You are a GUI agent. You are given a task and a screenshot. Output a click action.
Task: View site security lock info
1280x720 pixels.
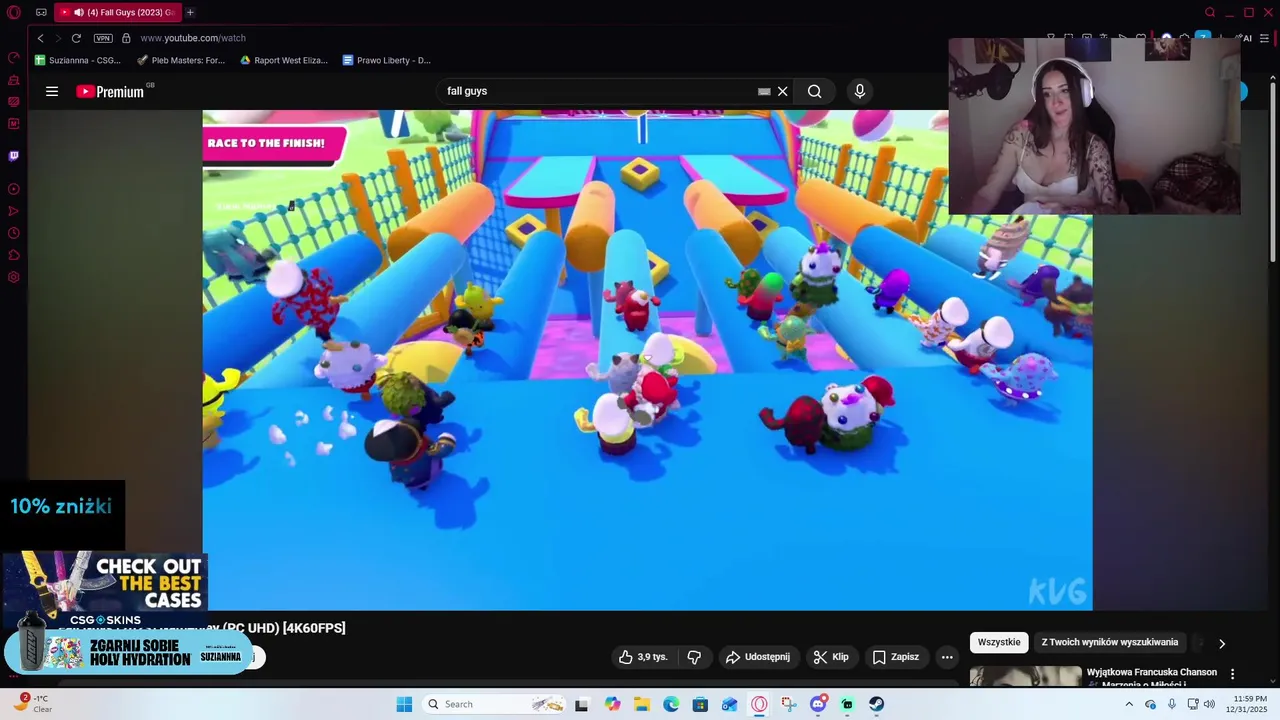point(126,38)
